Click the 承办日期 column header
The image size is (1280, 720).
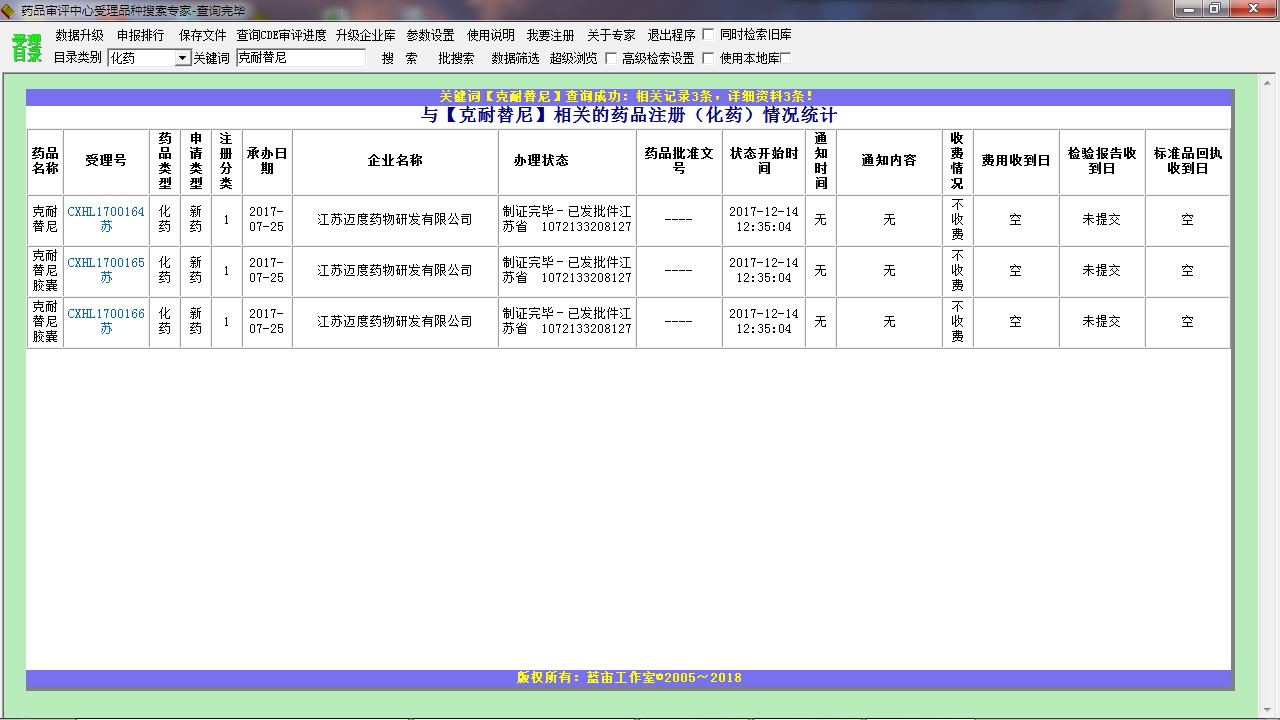click(267, 161)
